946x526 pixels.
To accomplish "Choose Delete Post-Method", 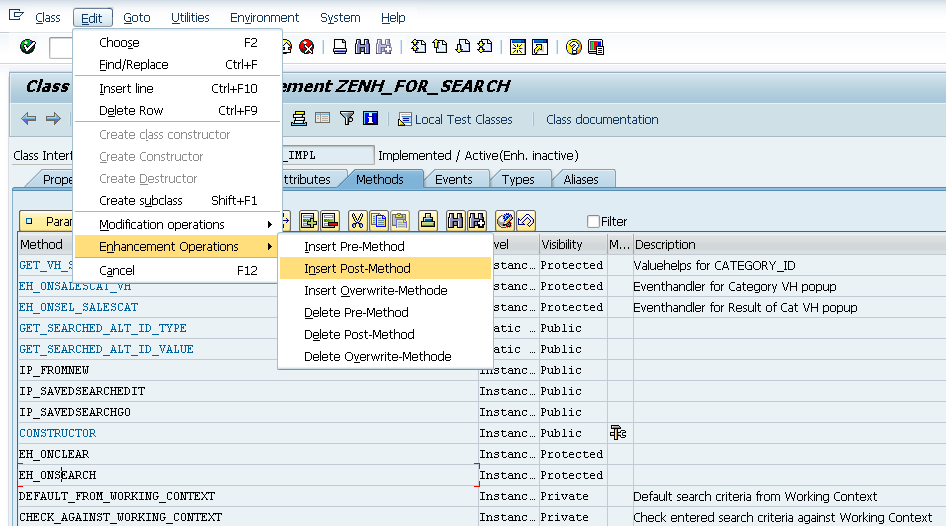I will (x=386, y=334).
